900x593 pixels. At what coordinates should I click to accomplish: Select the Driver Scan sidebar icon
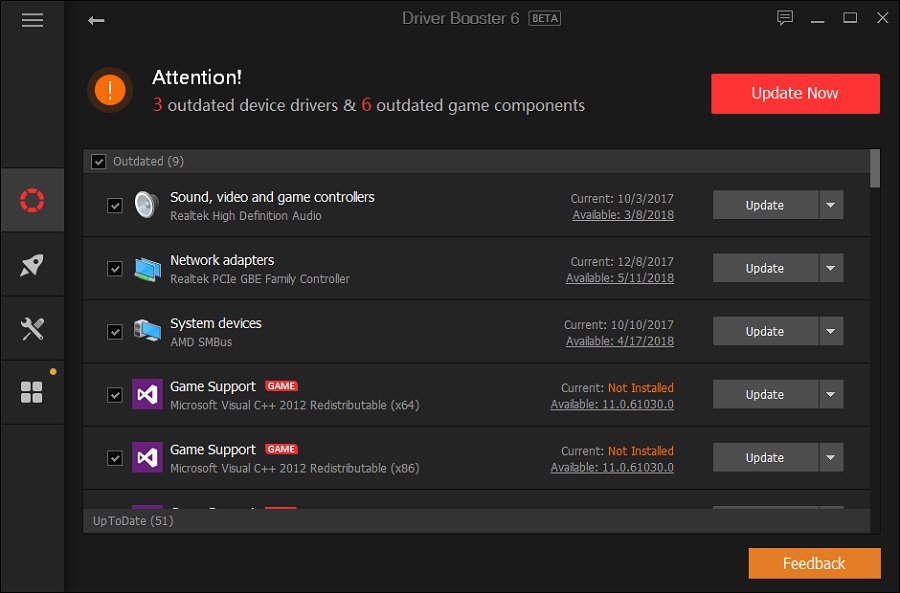pos(32,200)
